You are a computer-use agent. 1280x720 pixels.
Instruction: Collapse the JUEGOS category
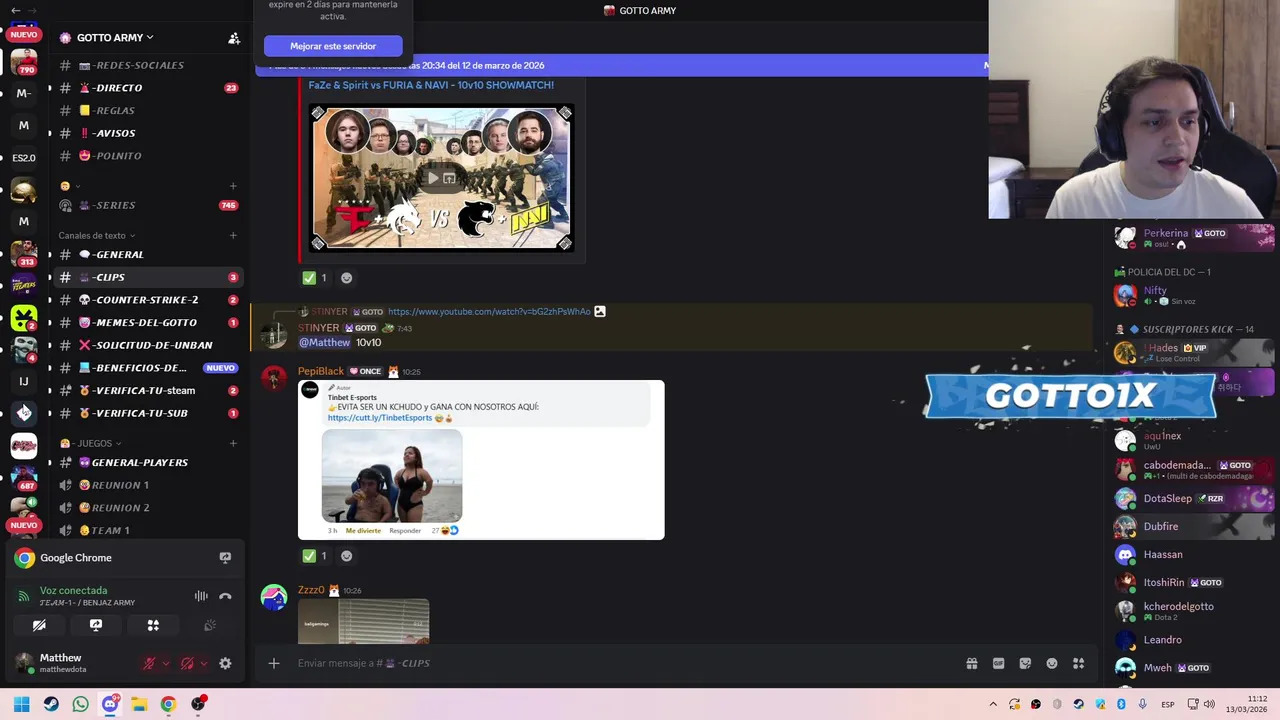point(90,443)
